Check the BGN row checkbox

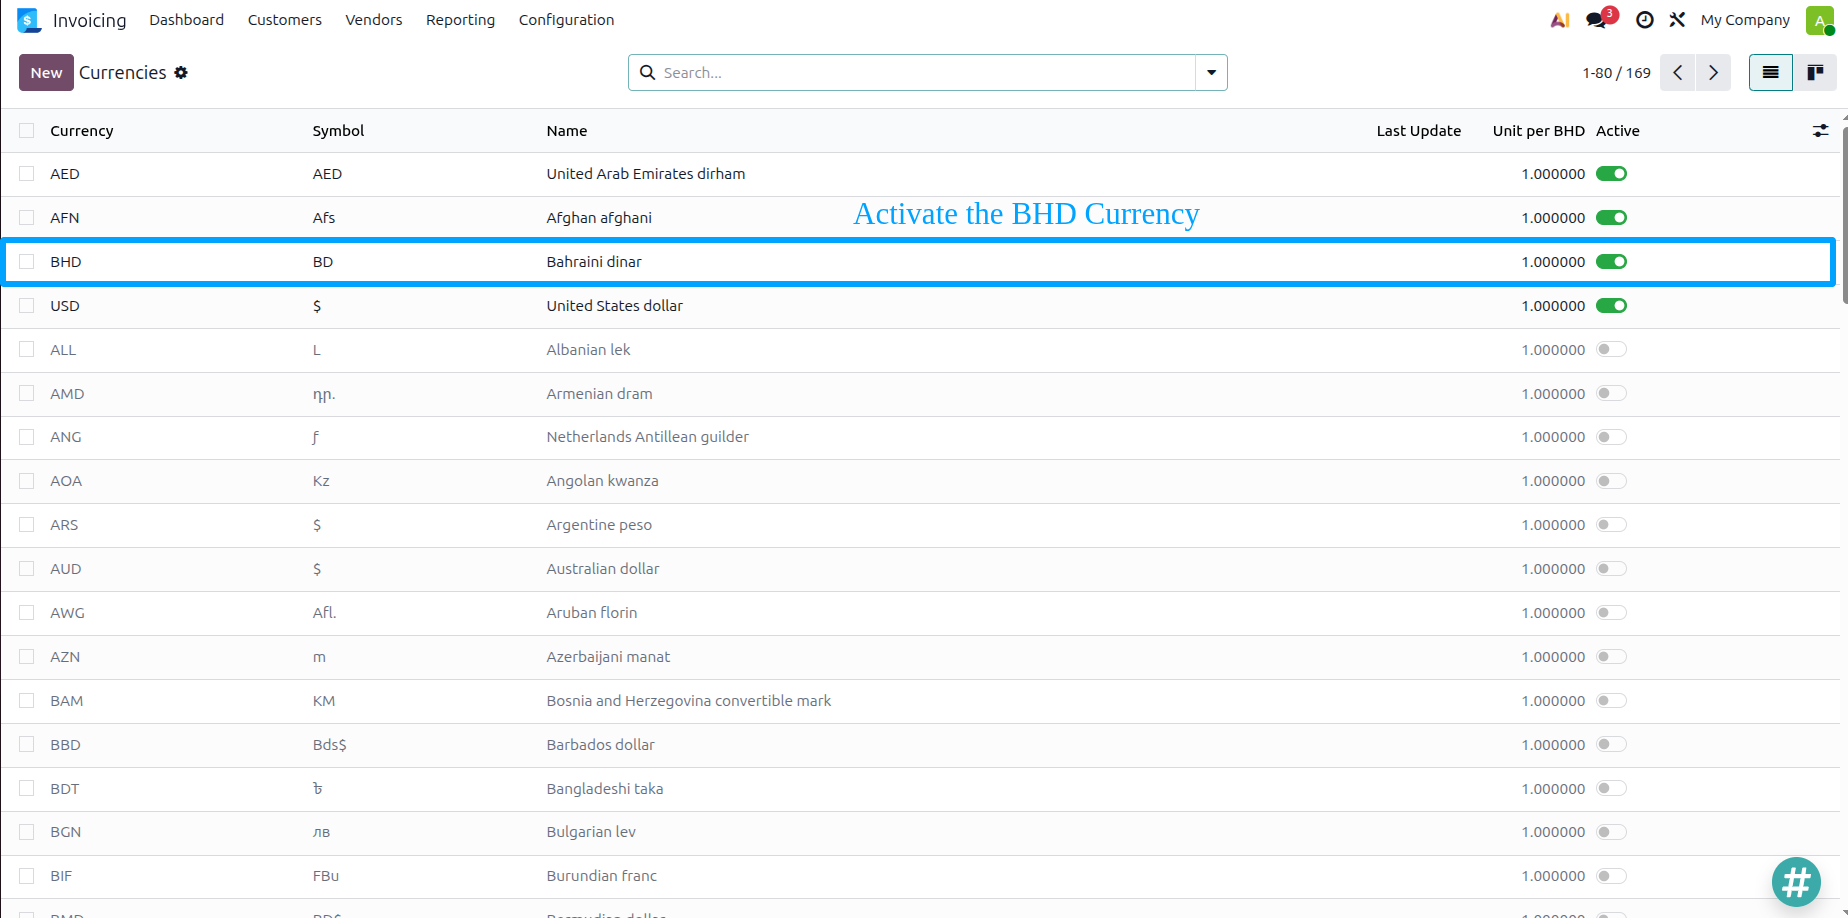[27, 832]
